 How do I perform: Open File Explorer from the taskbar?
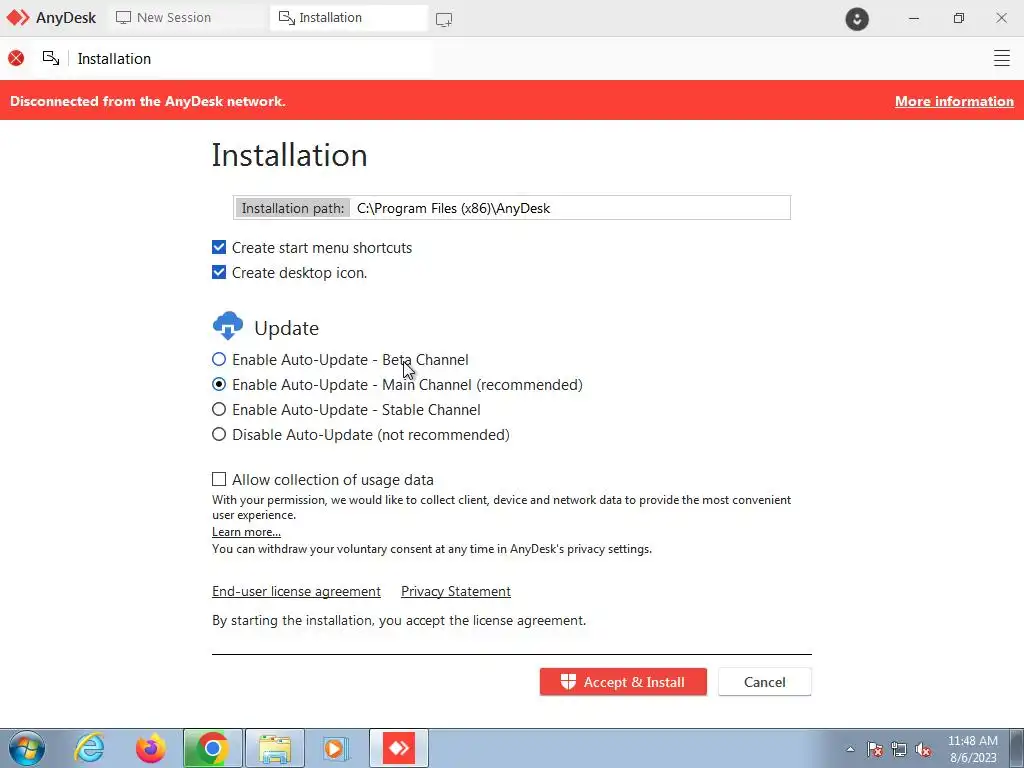click(x=275, y=748)
